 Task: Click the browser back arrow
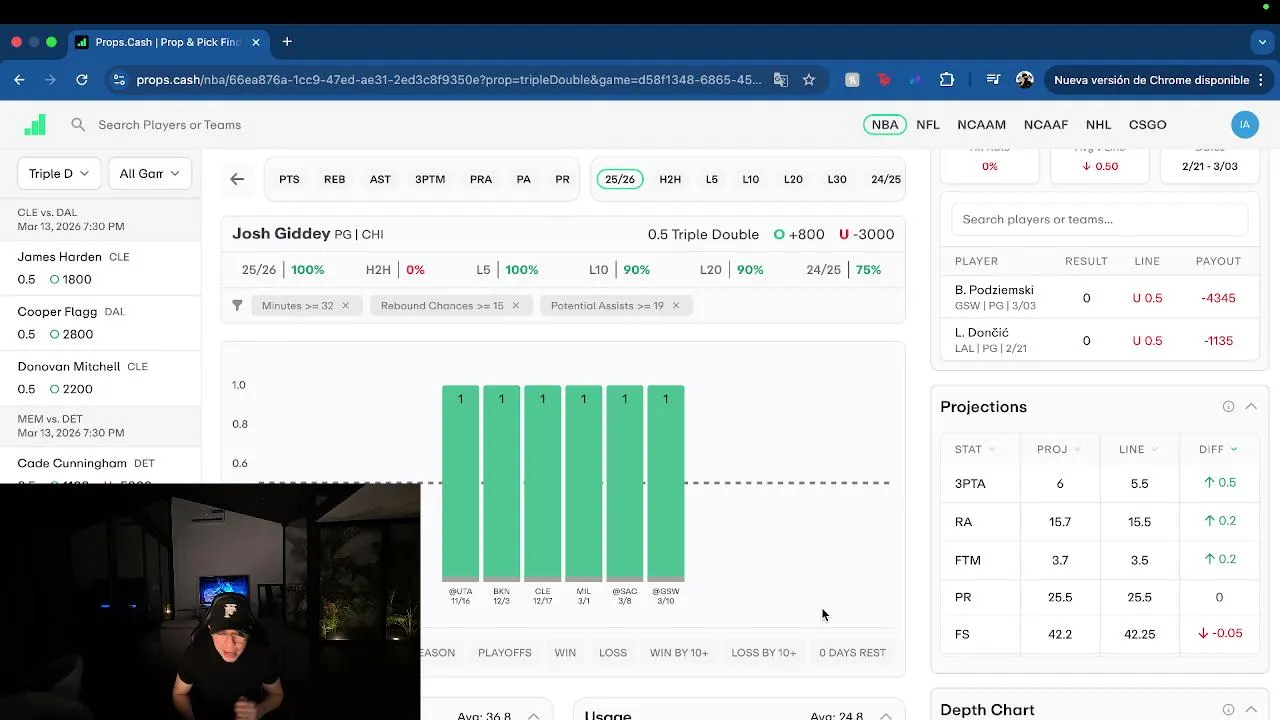19,80
